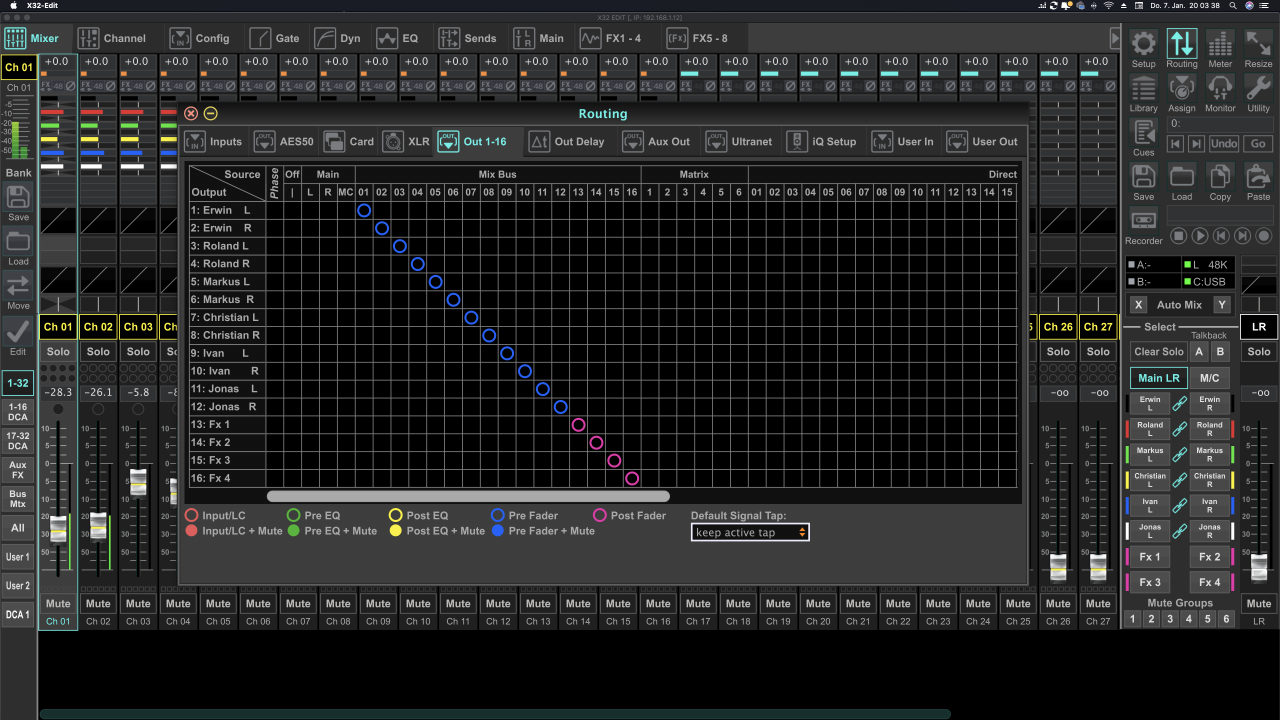Open the Recorder cassette panel
Image resolution: width=1280 pixels, height=720 pixels.
click(x=1143, y=226)
